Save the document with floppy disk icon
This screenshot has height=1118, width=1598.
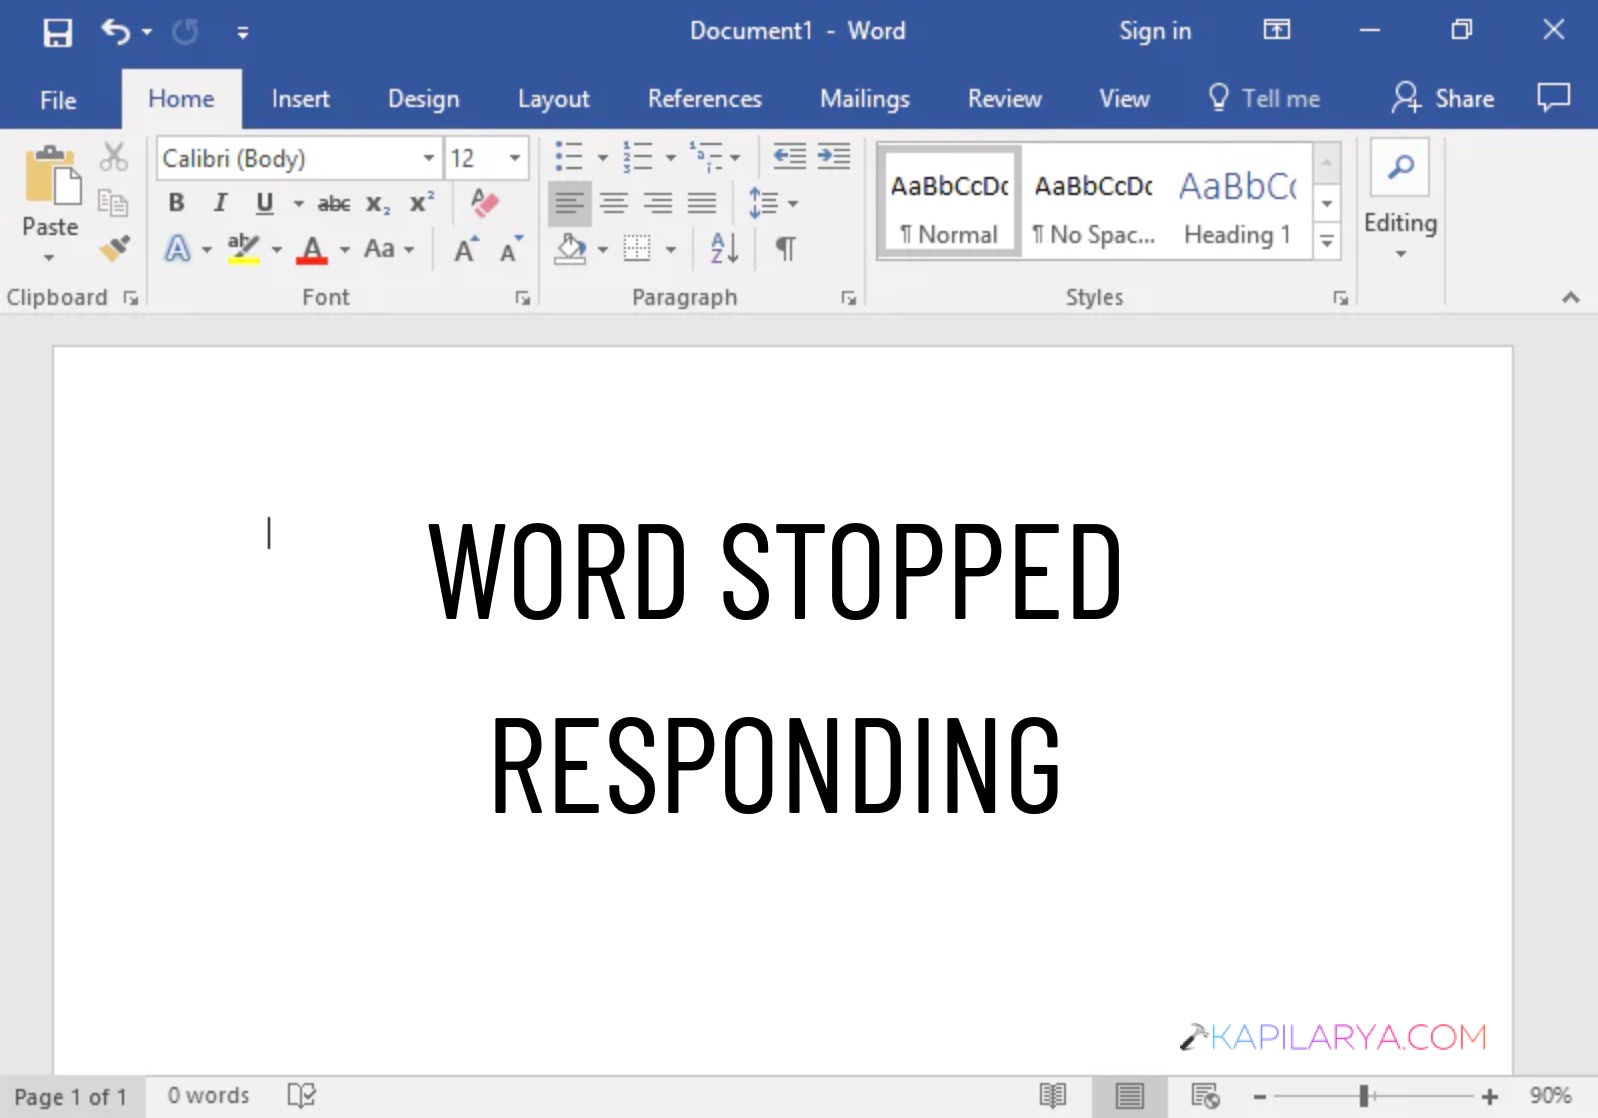click(57, 32)
